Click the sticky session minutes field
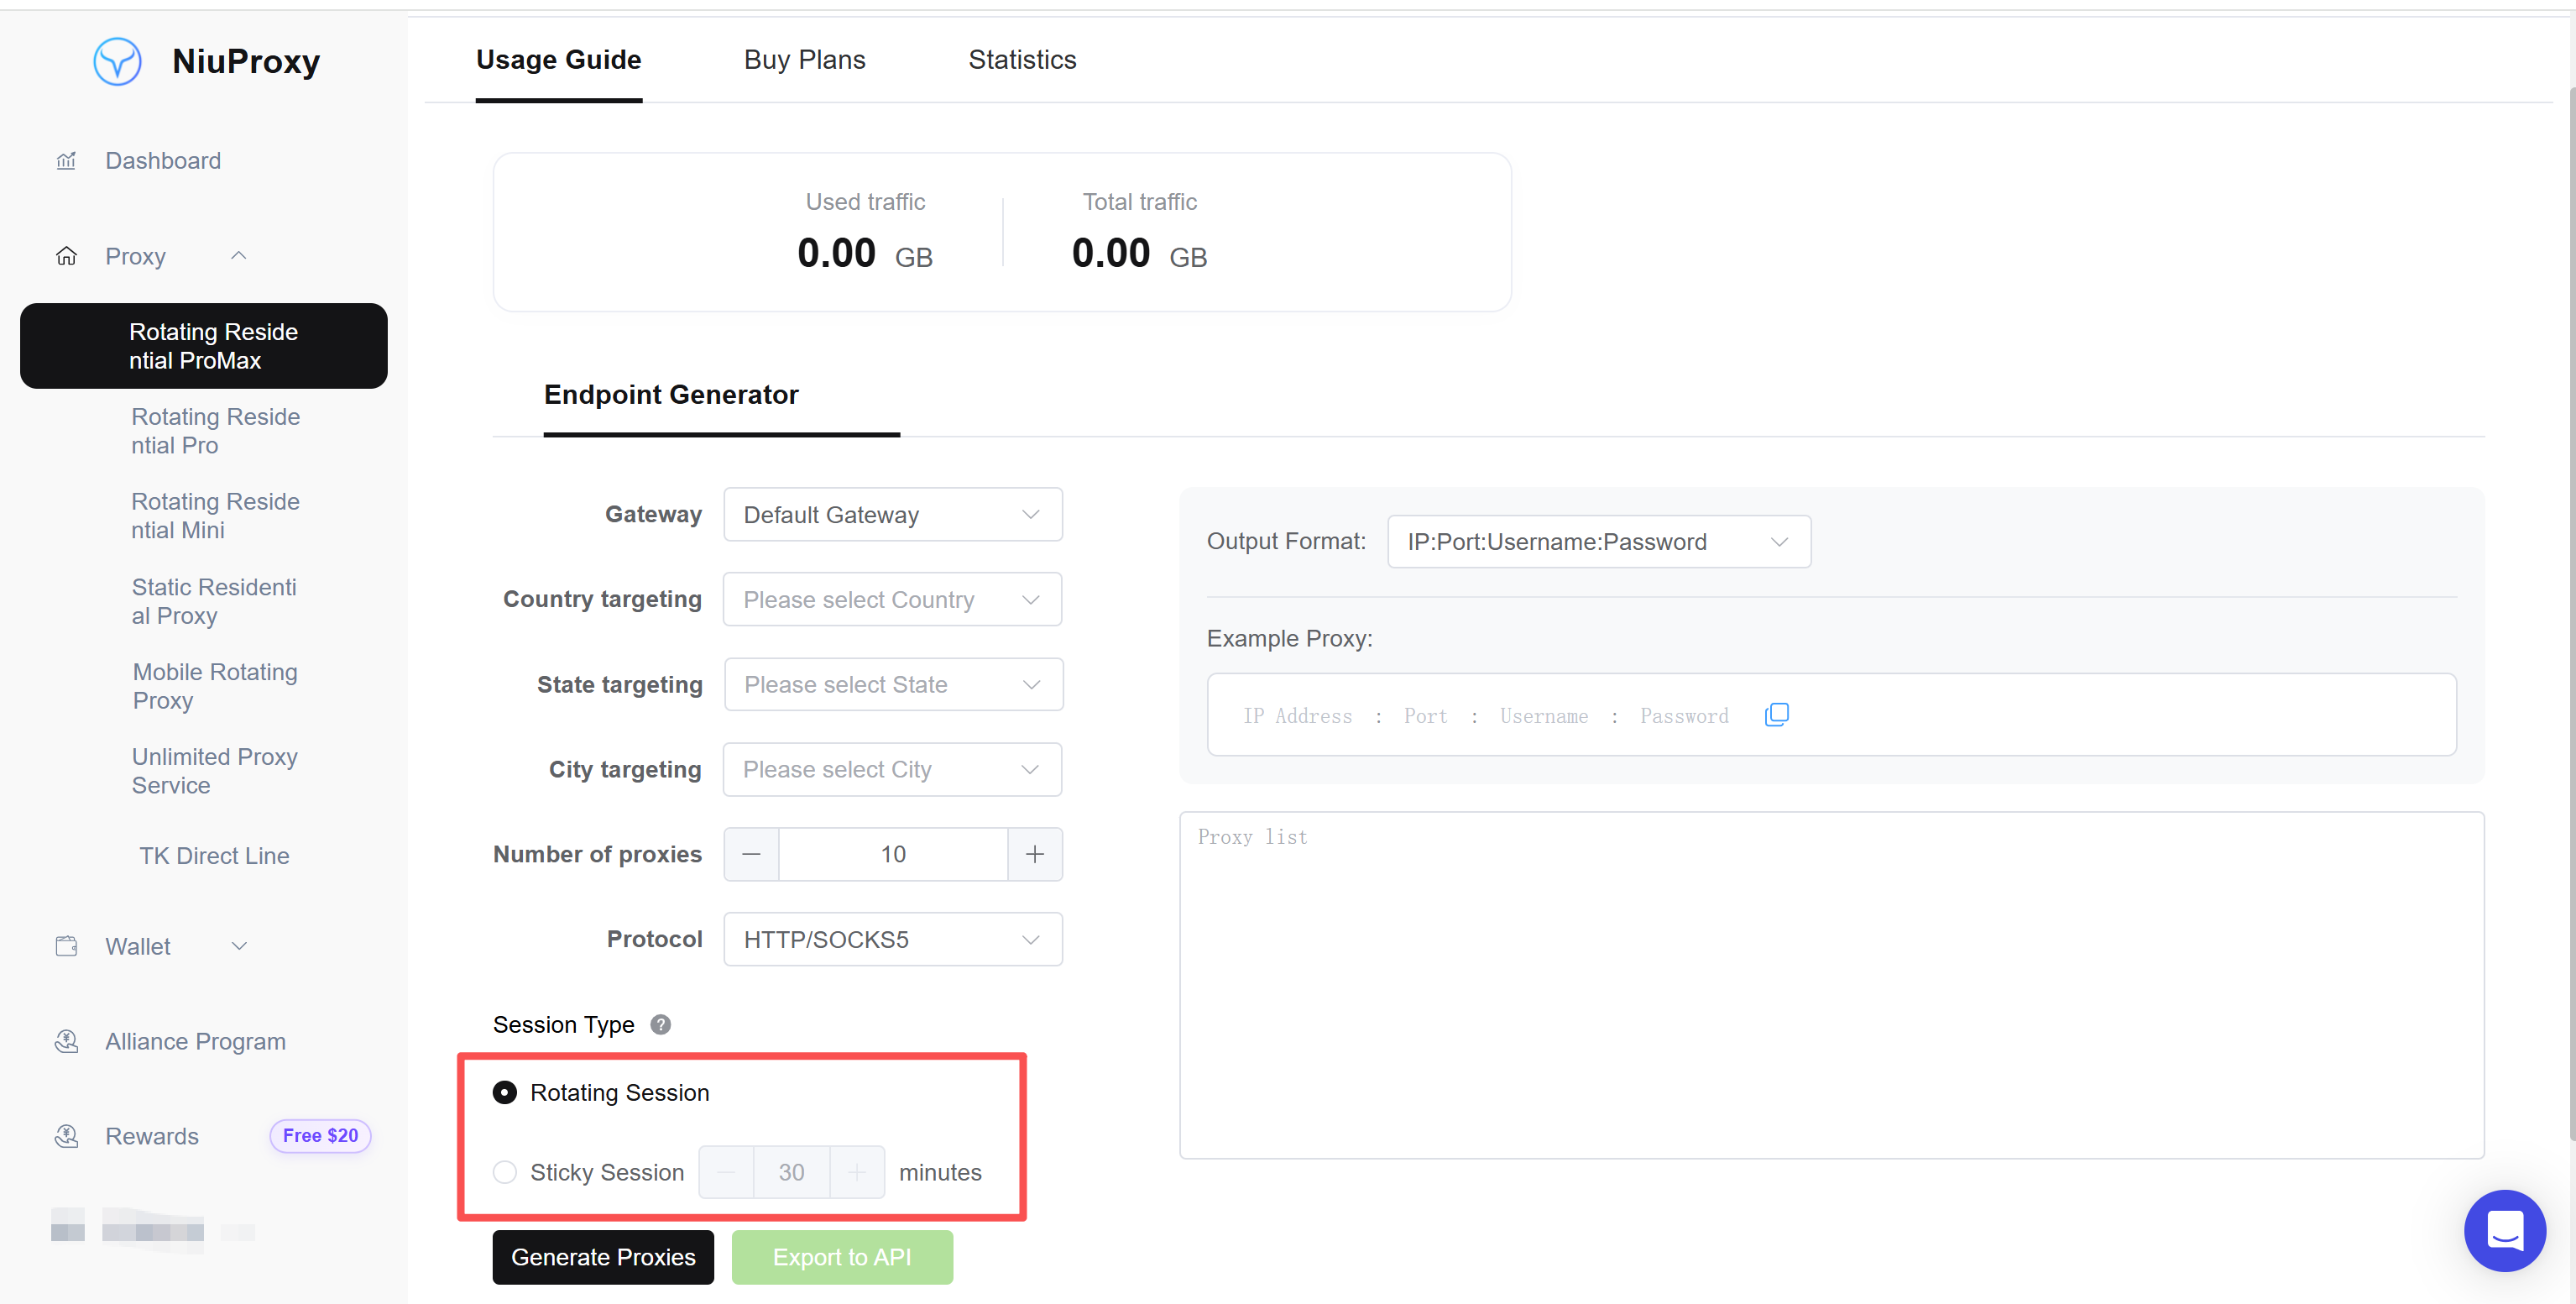 [x=791, y=1172]
